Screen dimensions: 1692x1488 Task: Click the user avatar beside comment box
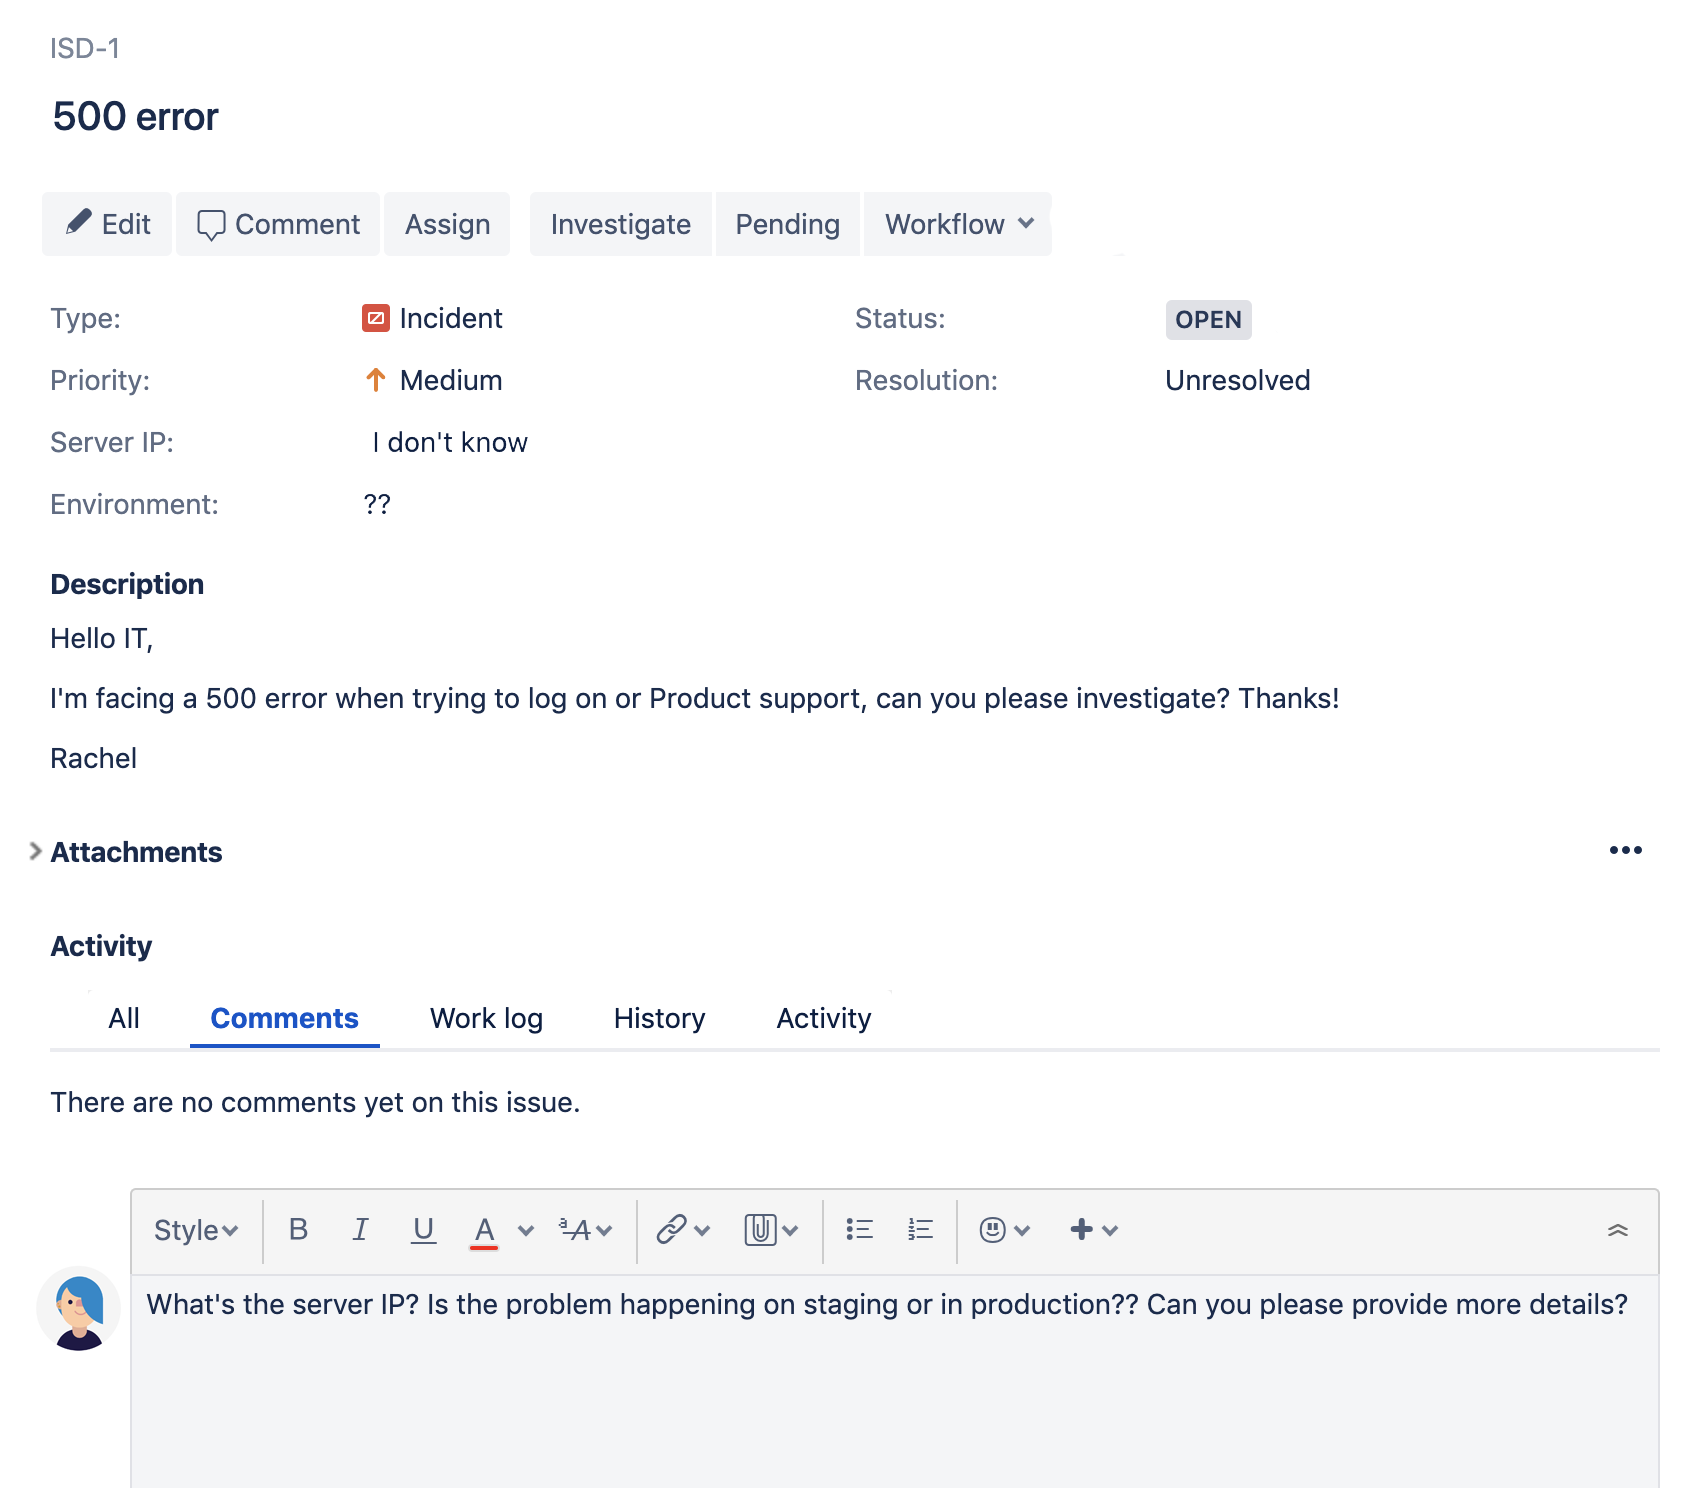coord(79,1308)
